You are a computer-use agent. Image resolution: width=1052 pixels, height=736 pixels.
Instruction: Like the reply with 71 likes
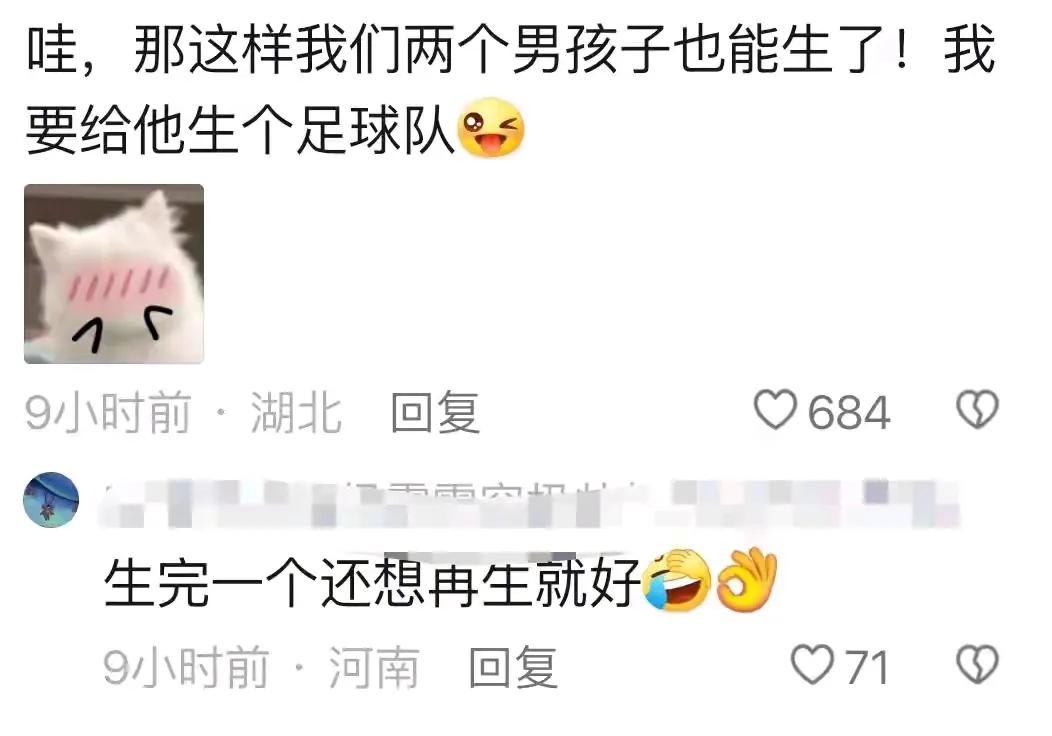pos(813,664)
